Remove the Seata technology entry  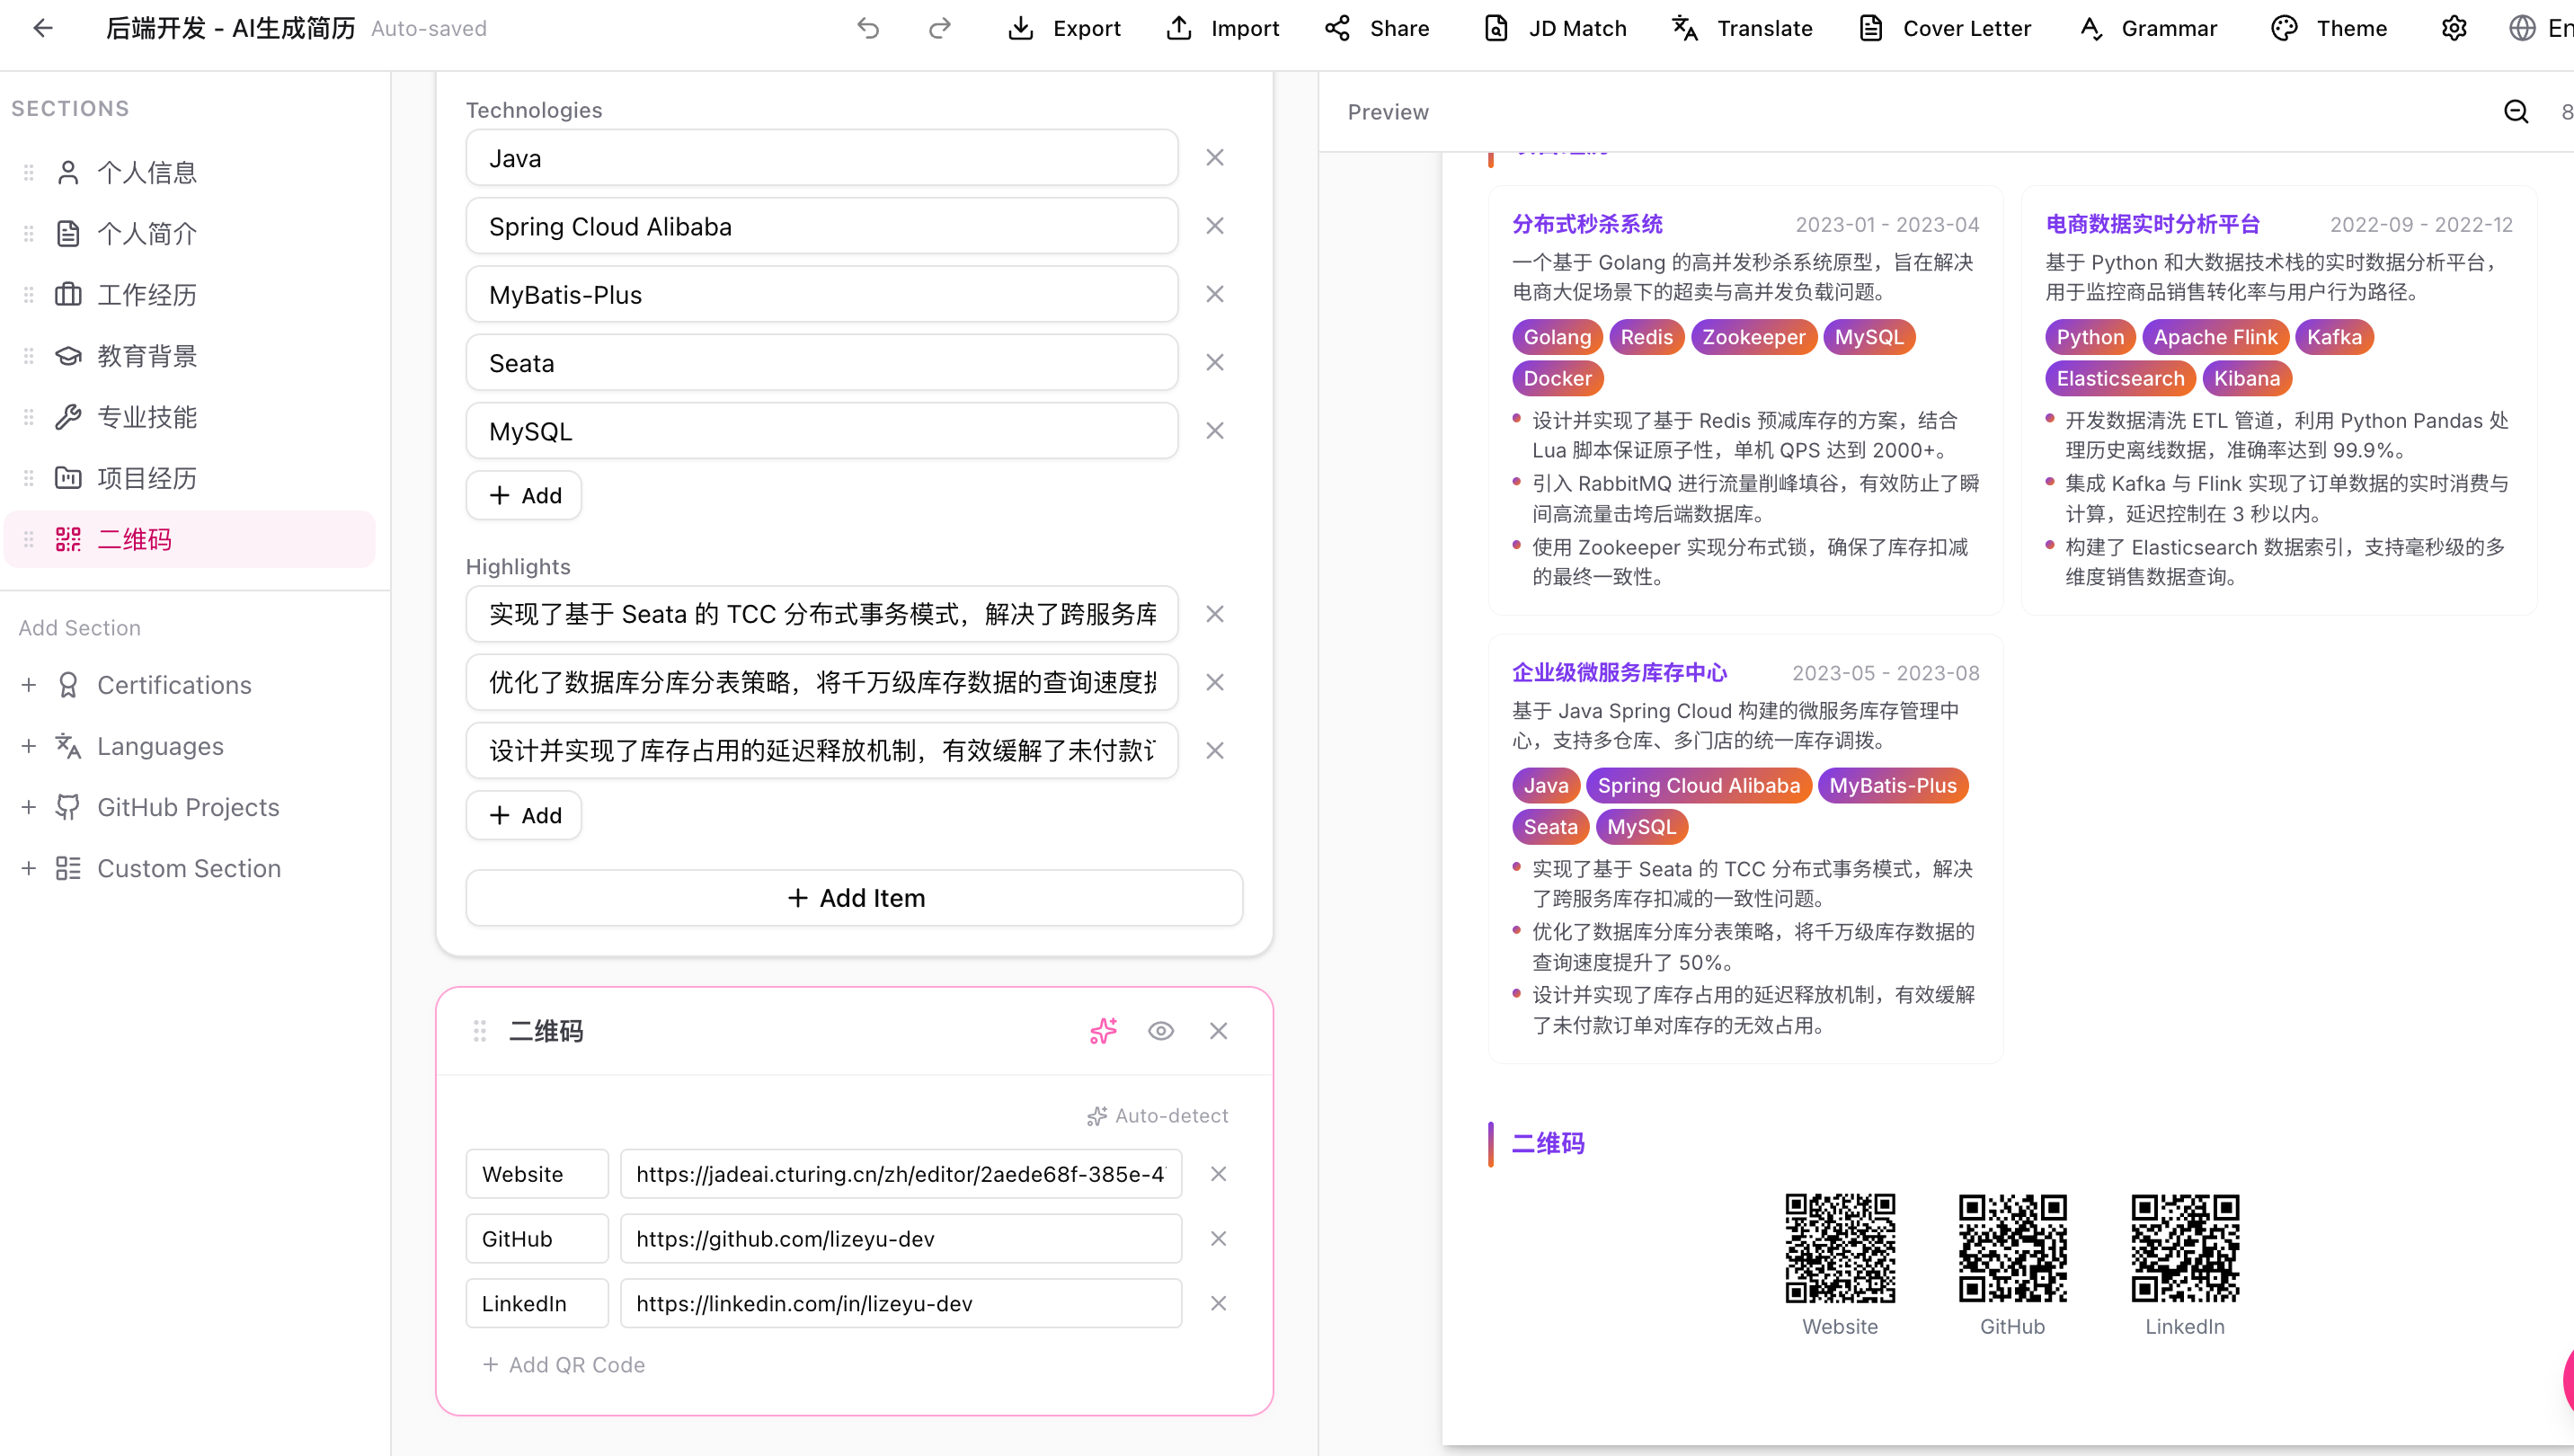click(1214, 362)
